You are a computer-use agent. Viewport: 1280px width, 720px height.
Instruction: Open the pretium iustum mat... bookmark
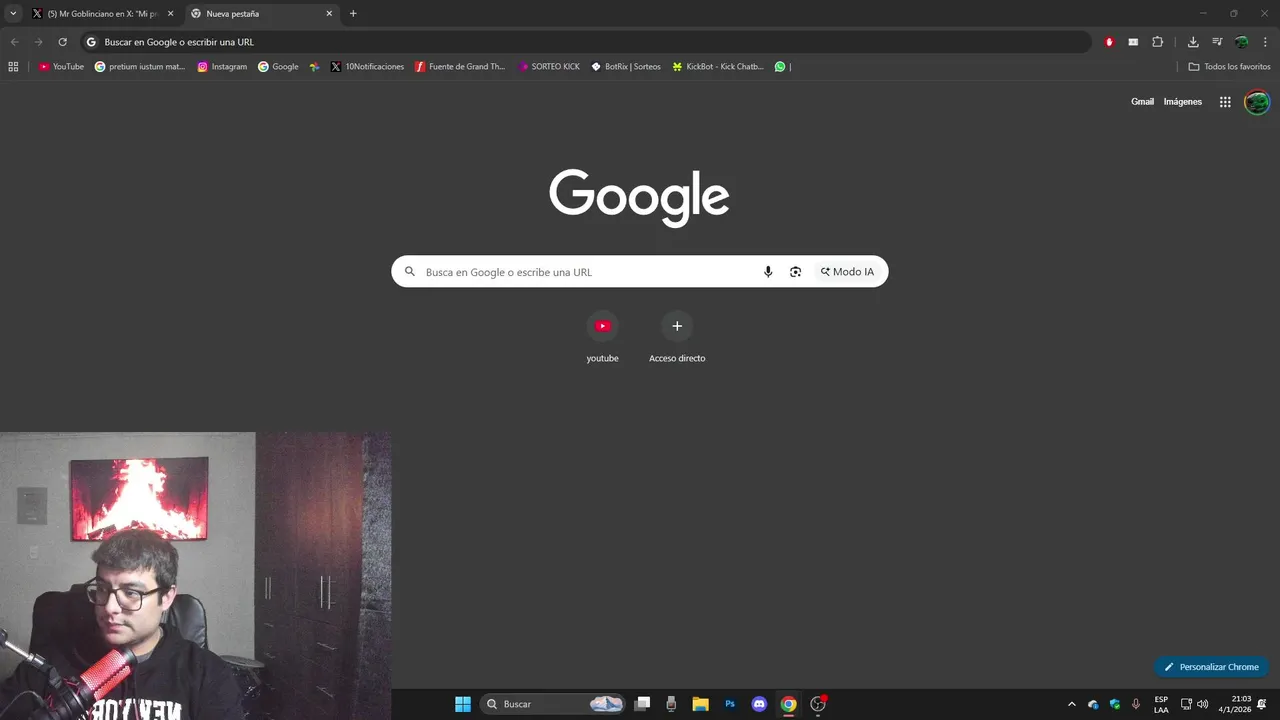click(x=140, y=67)
